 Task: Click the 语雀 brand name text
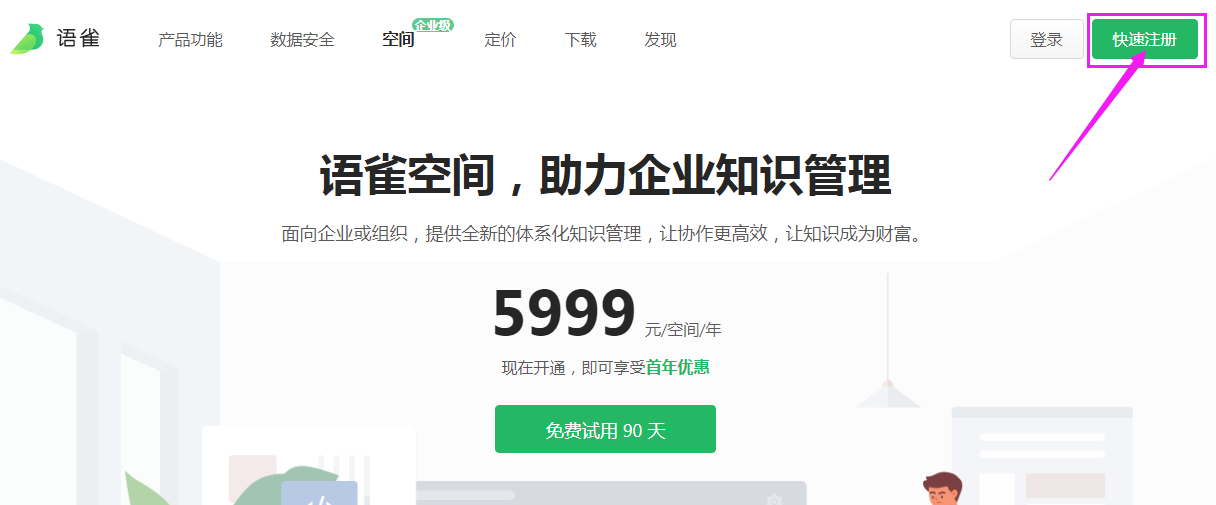(78, 39)
